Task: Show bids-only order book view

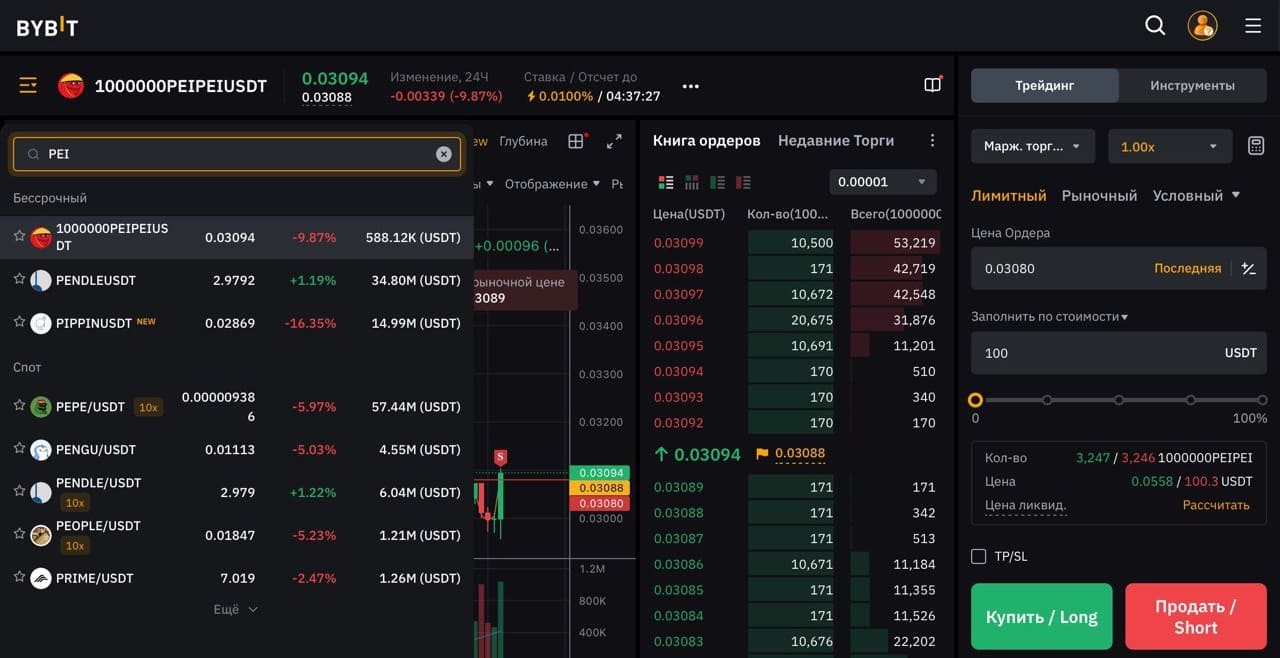Action: coord(717,182)
